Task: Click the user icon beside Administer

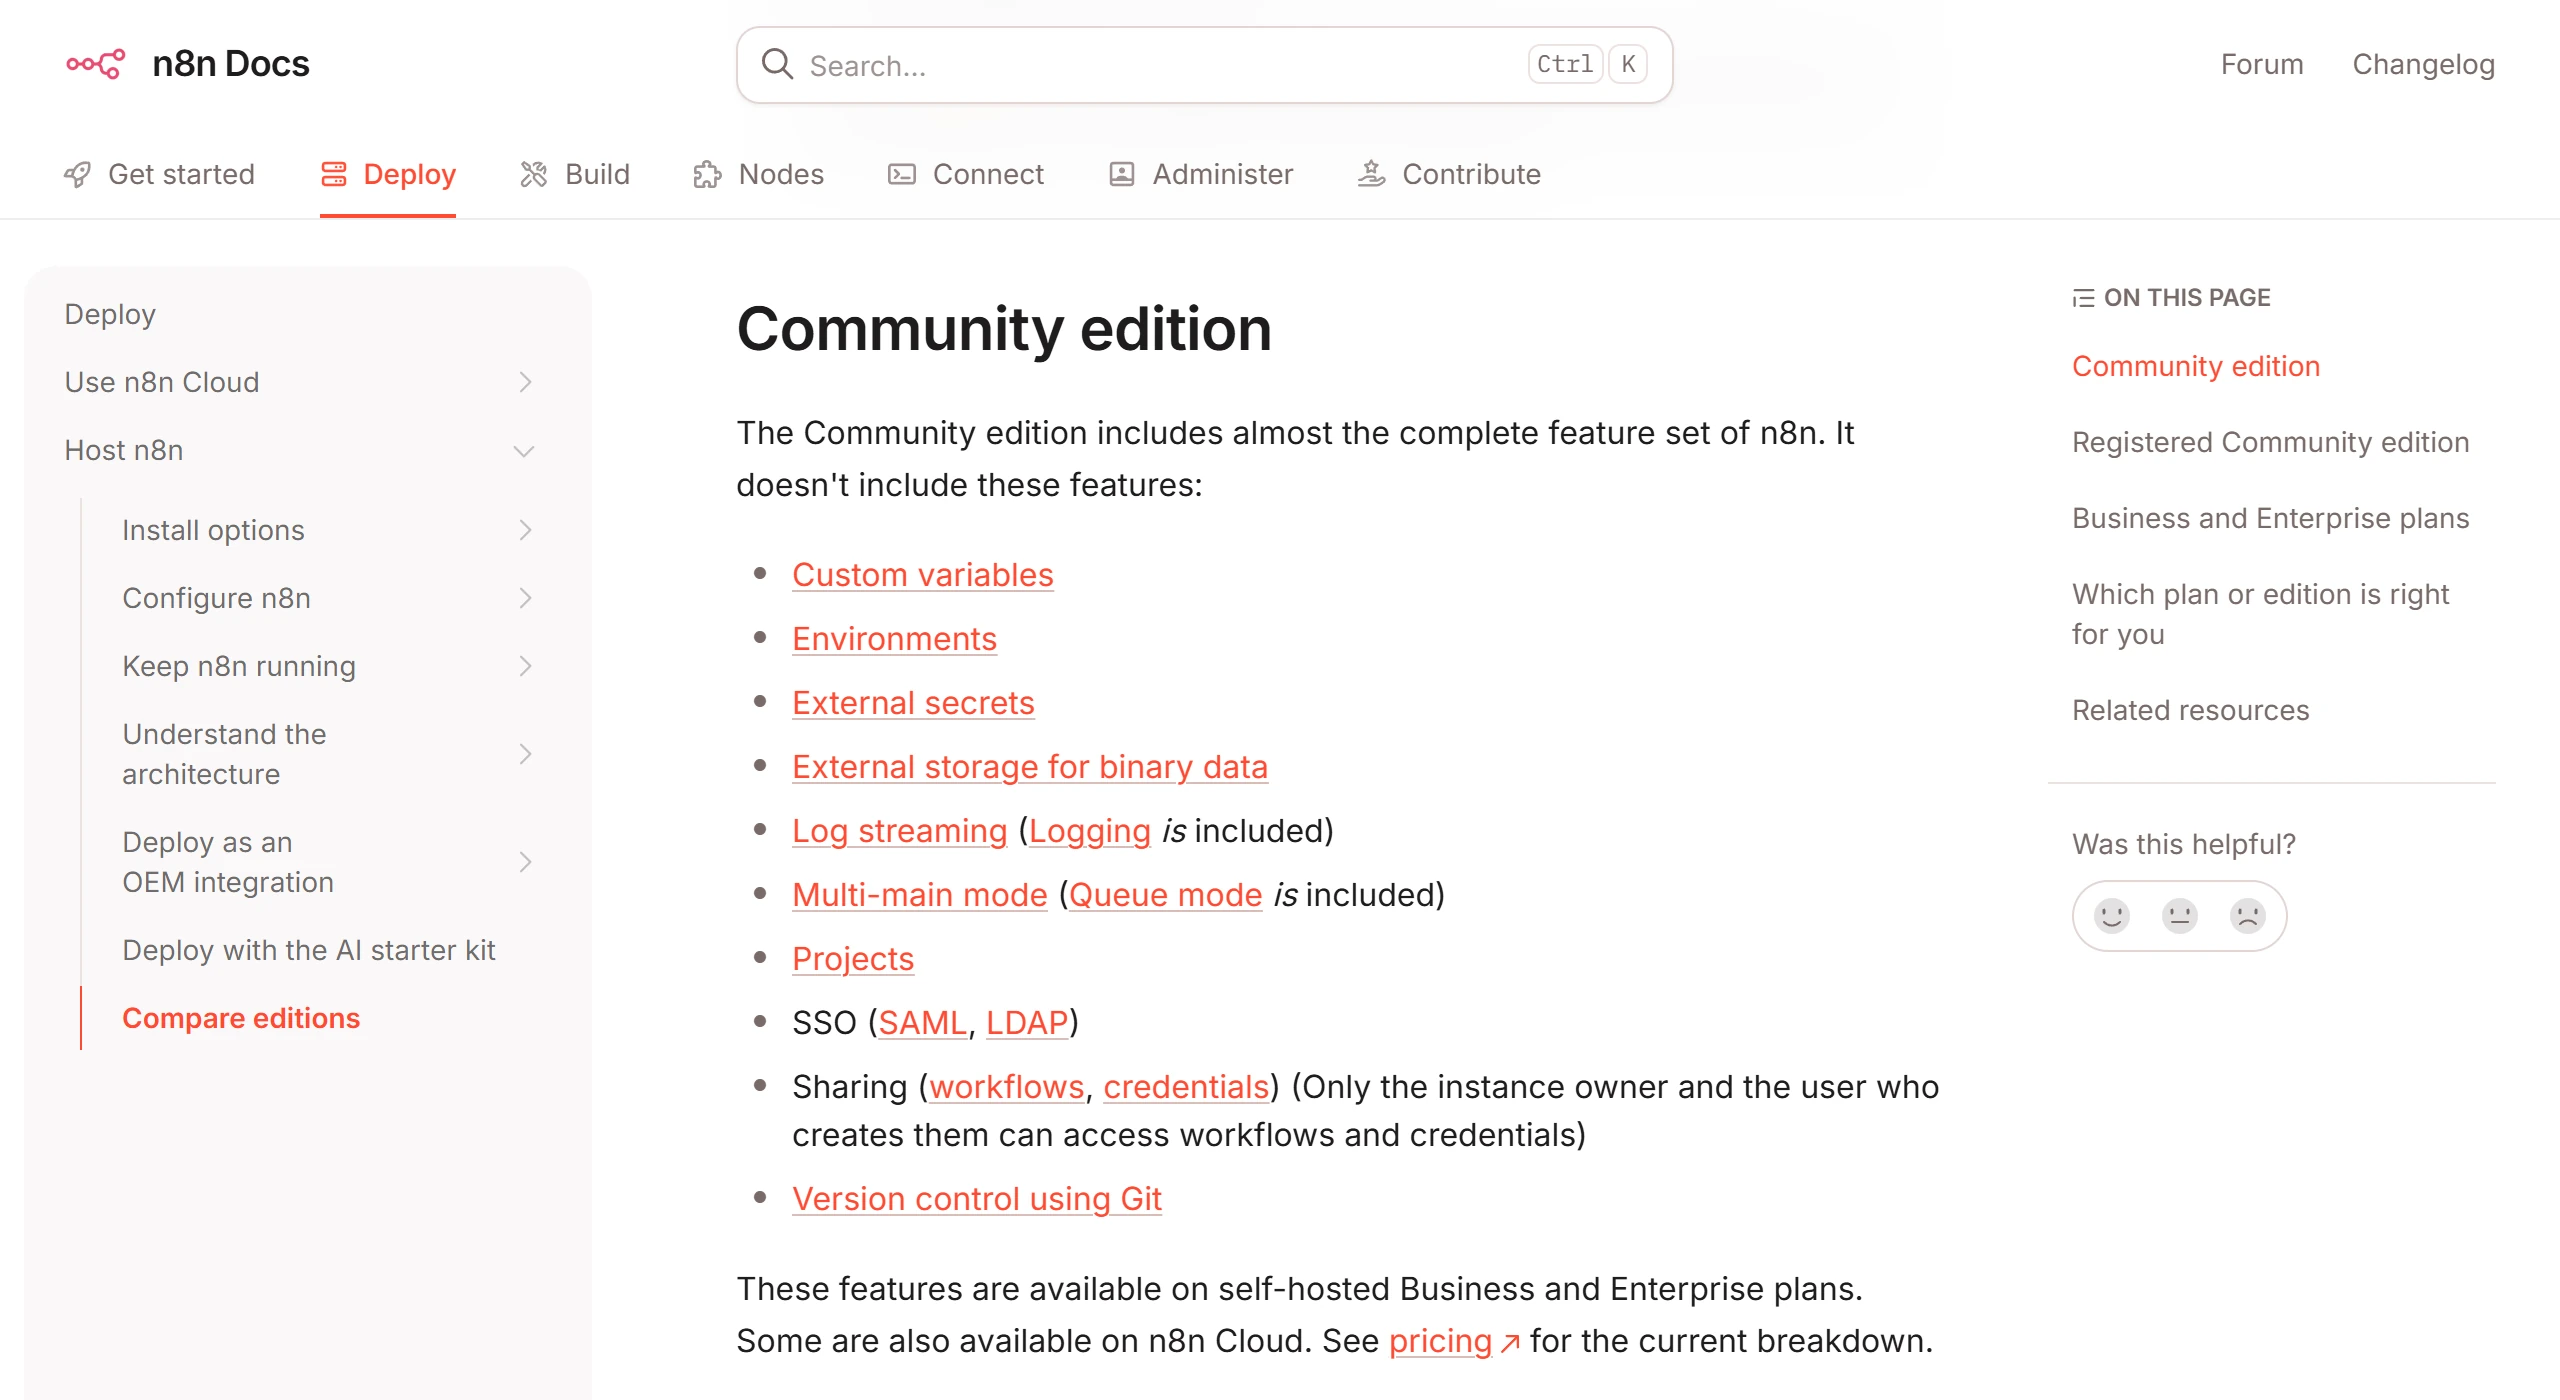Action: (1122, 174)
